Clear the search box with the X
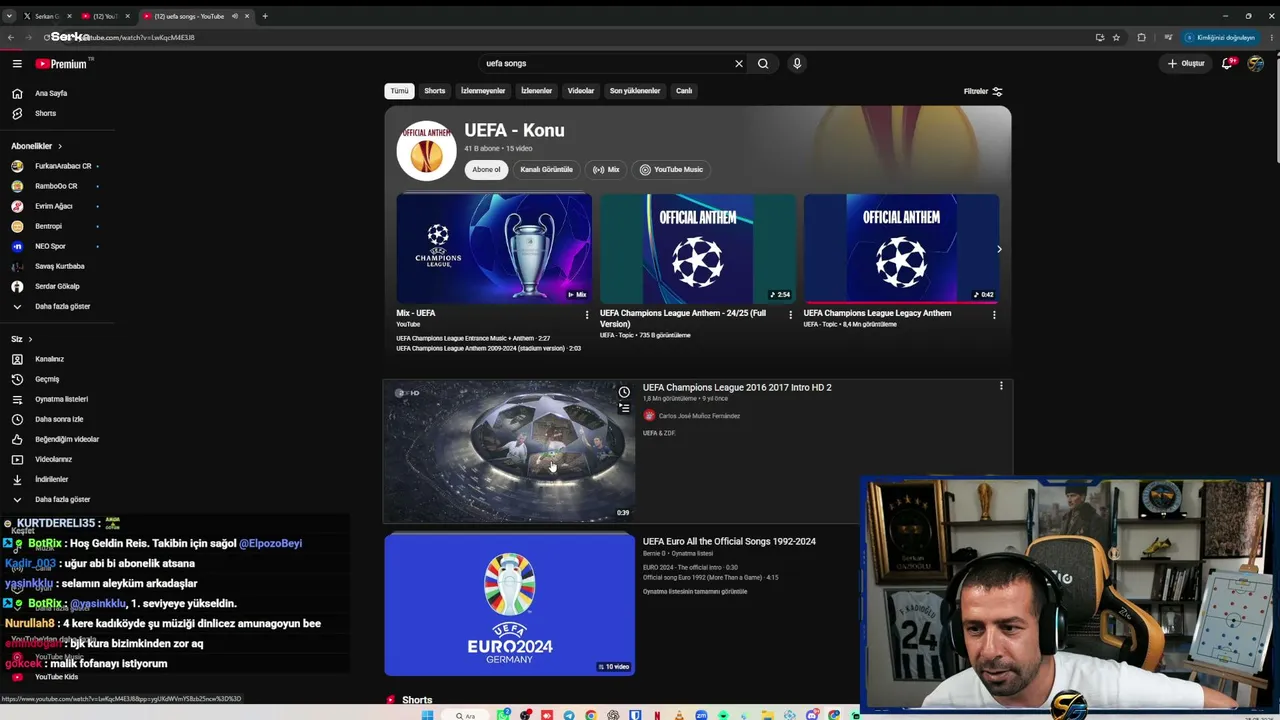Image resolution: width=1280 pixels, height=720 pixels. pyautogui.click(x=739, y=63)
